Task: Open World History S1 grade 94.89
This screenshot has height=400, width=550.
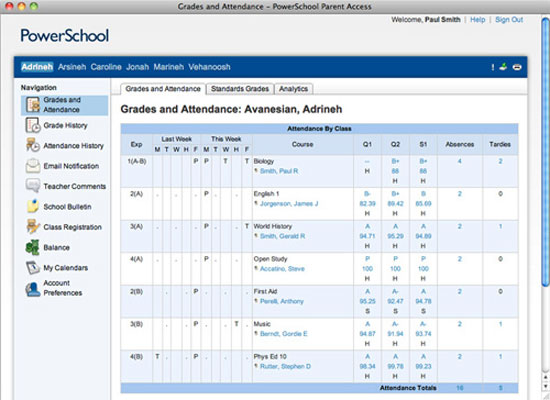Action: (423, 236)
